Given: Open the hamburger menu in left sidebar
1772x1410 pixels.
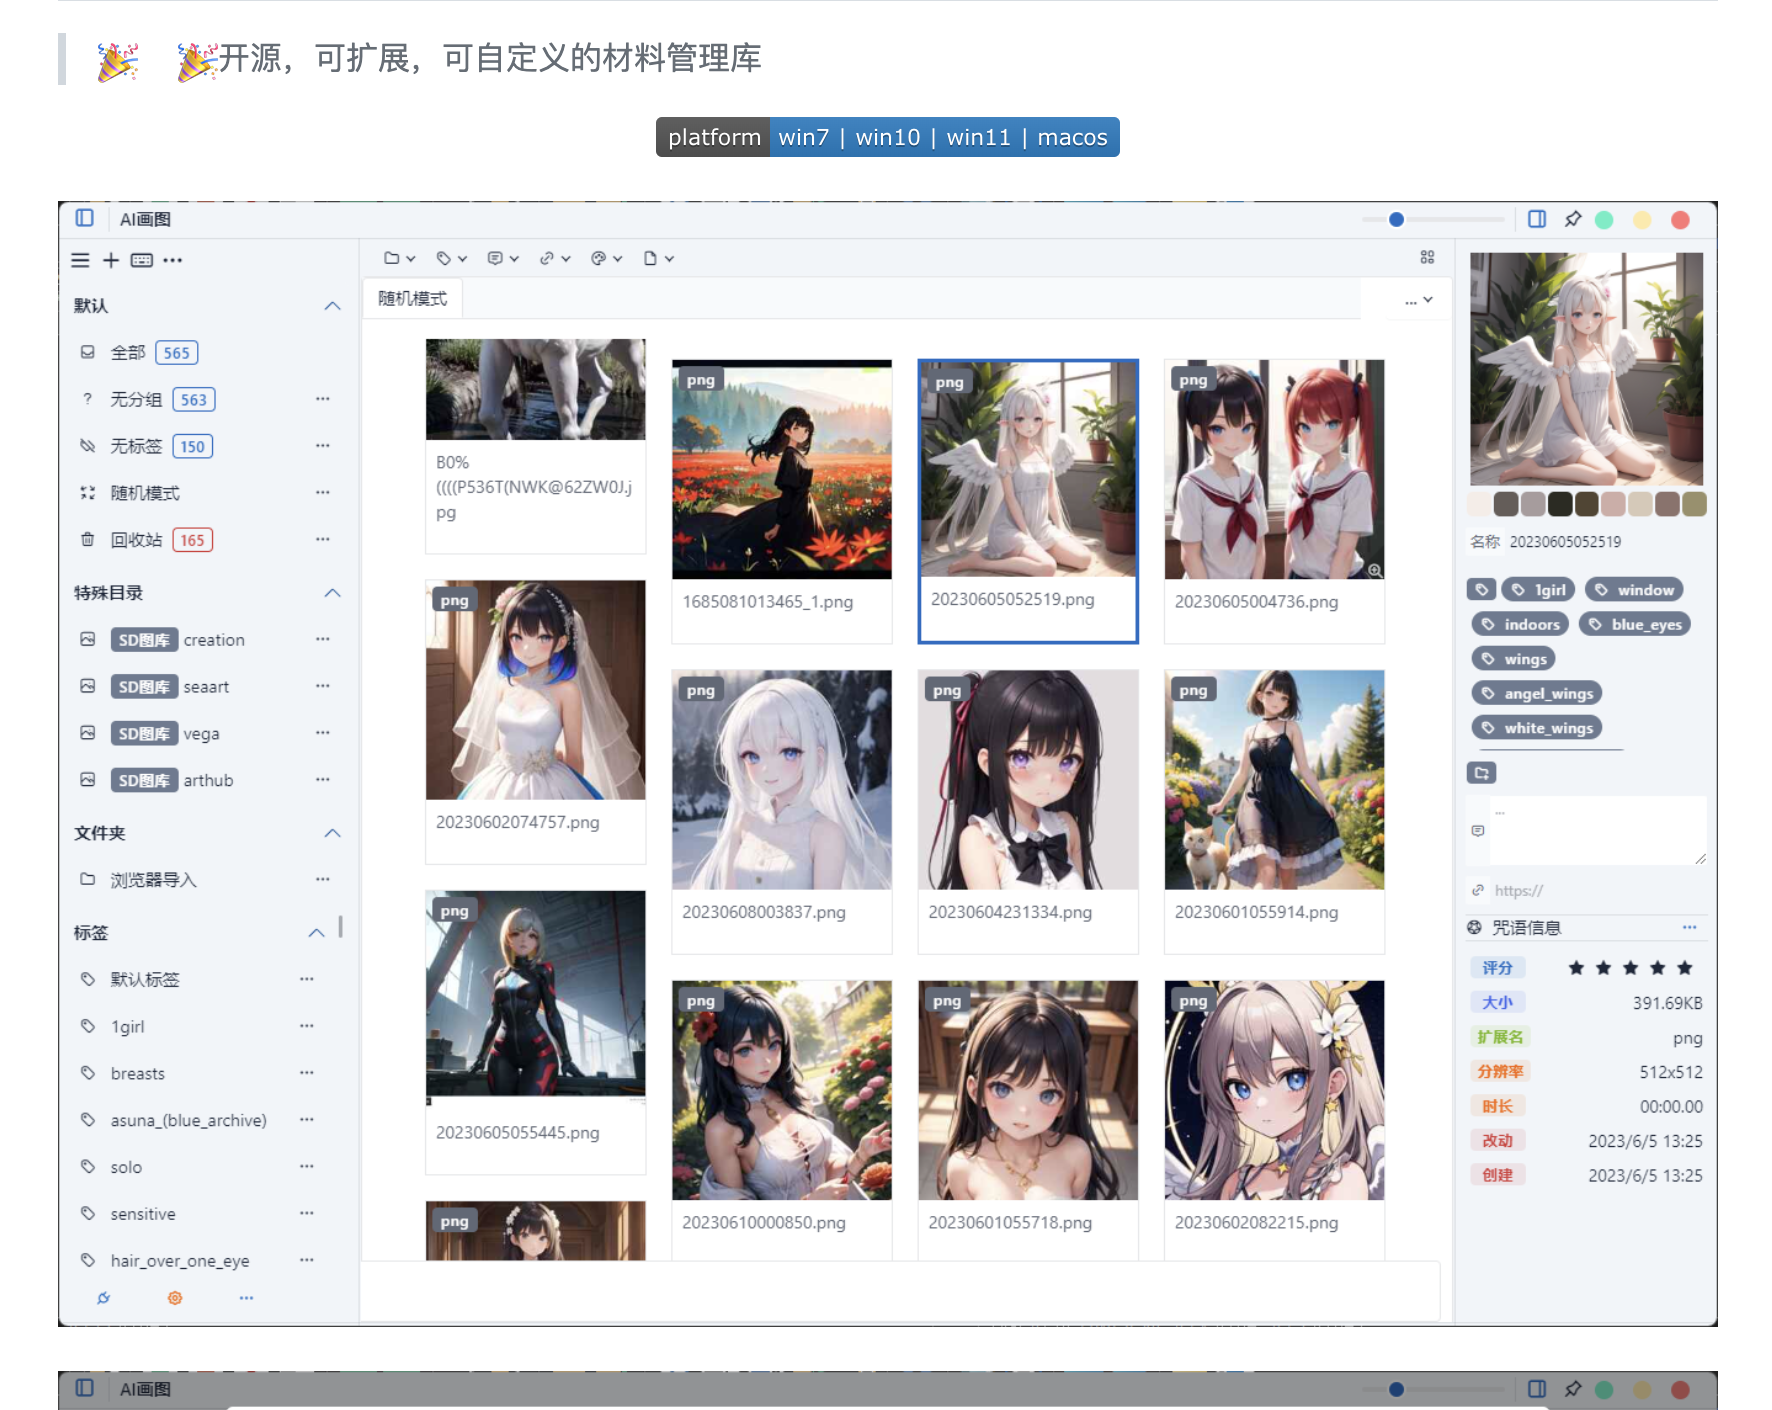Looking at the screenshot, I should coord(80,260).
